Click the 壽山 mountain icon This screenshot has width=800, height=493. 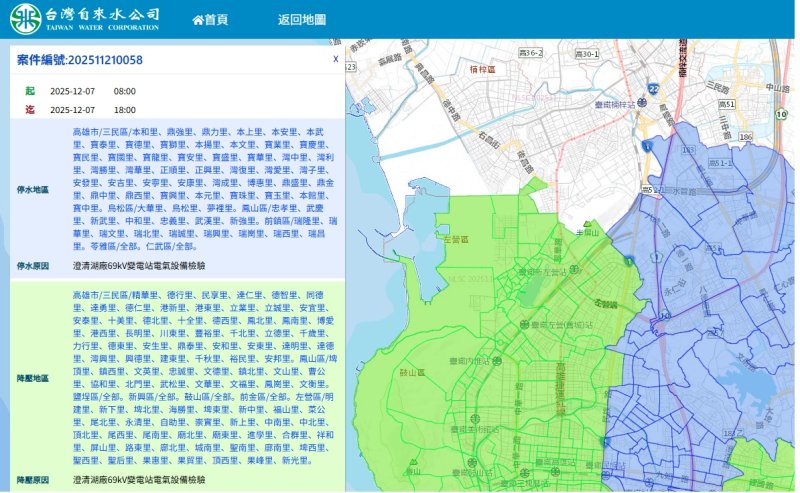413,463
